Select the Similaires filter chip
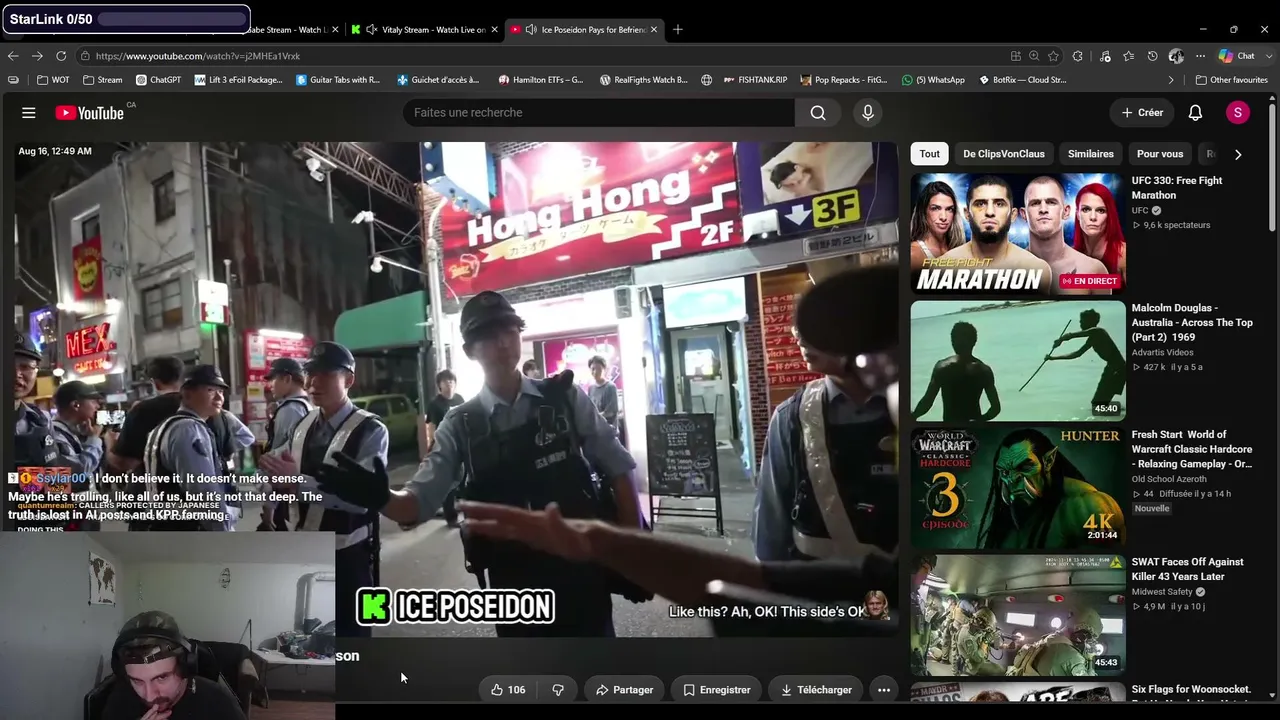 coord(1091,154)
